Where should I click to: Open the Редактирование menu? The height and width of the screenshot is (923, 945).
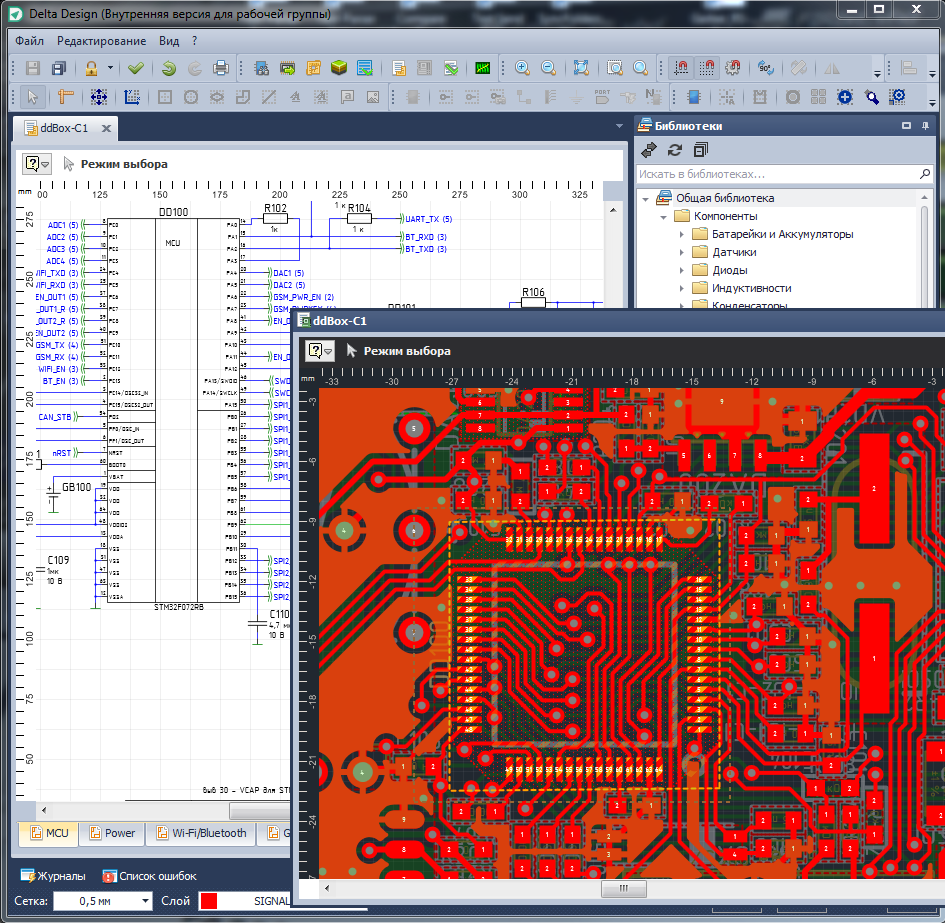click(x=101, y=41)
